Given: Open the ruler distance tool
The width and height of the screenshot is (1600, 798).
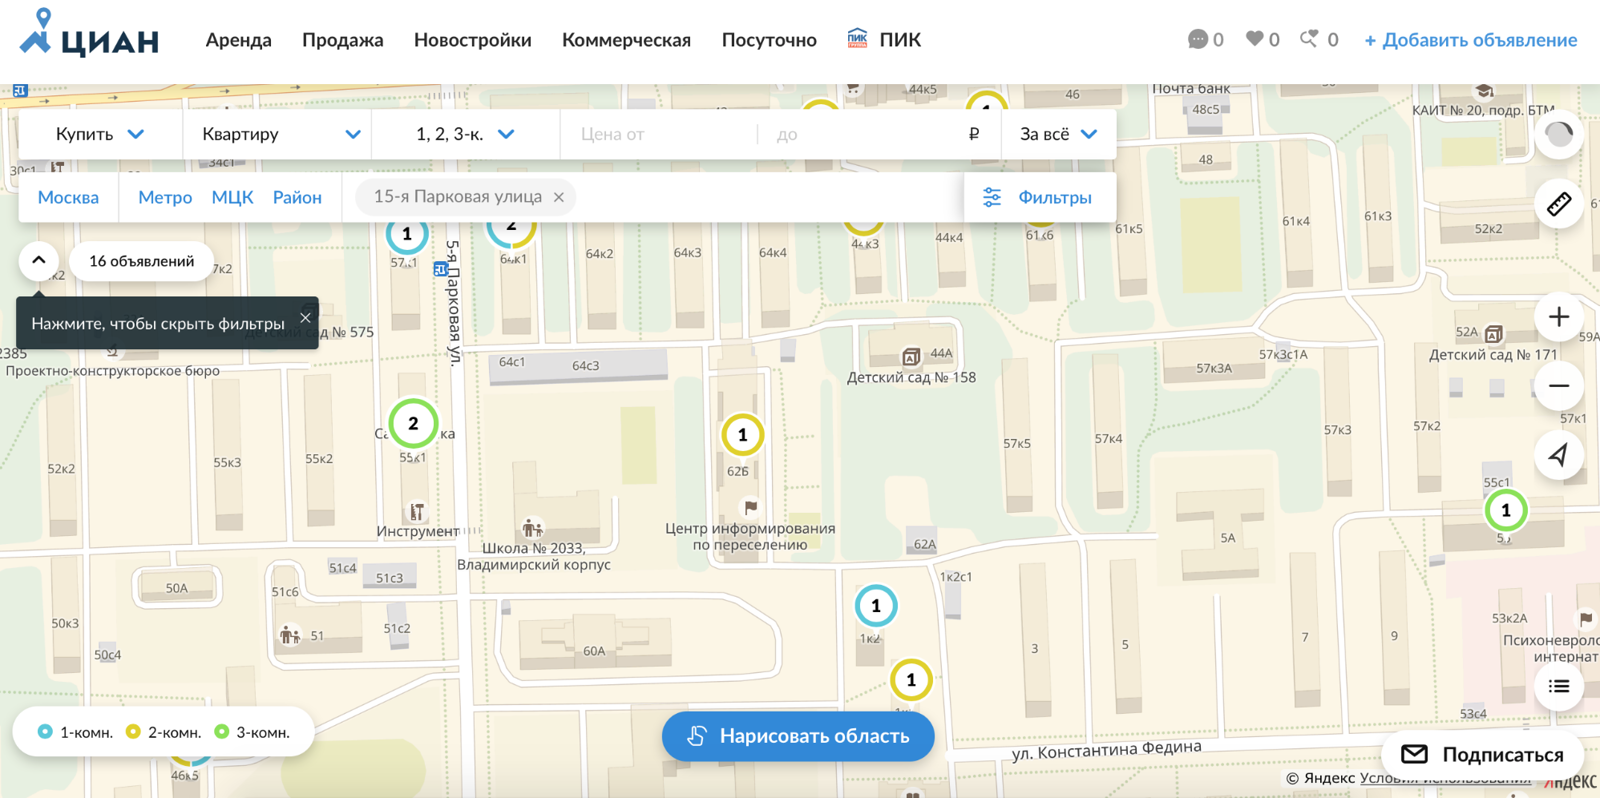Looking at the screenshot, I should (1558, 204).
